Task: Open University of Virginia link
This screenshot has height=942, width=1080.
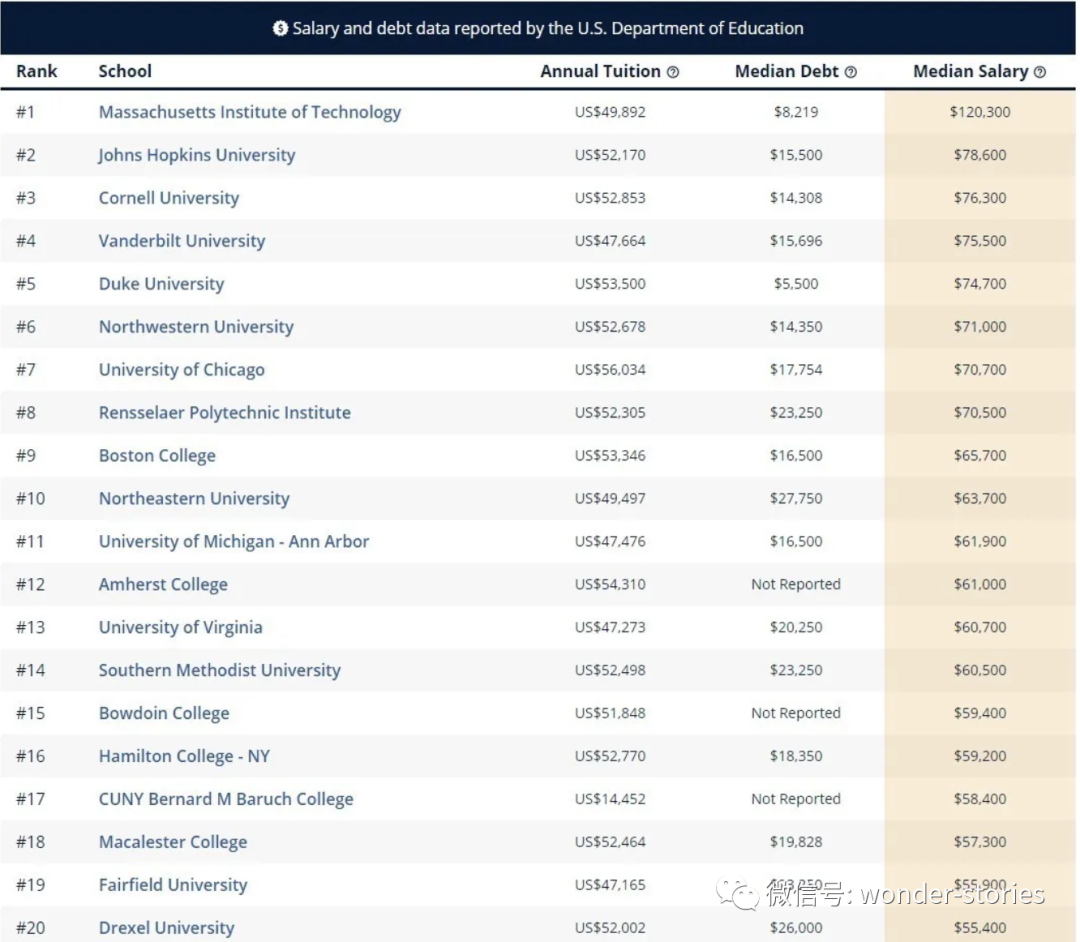Action: [180, 627]
